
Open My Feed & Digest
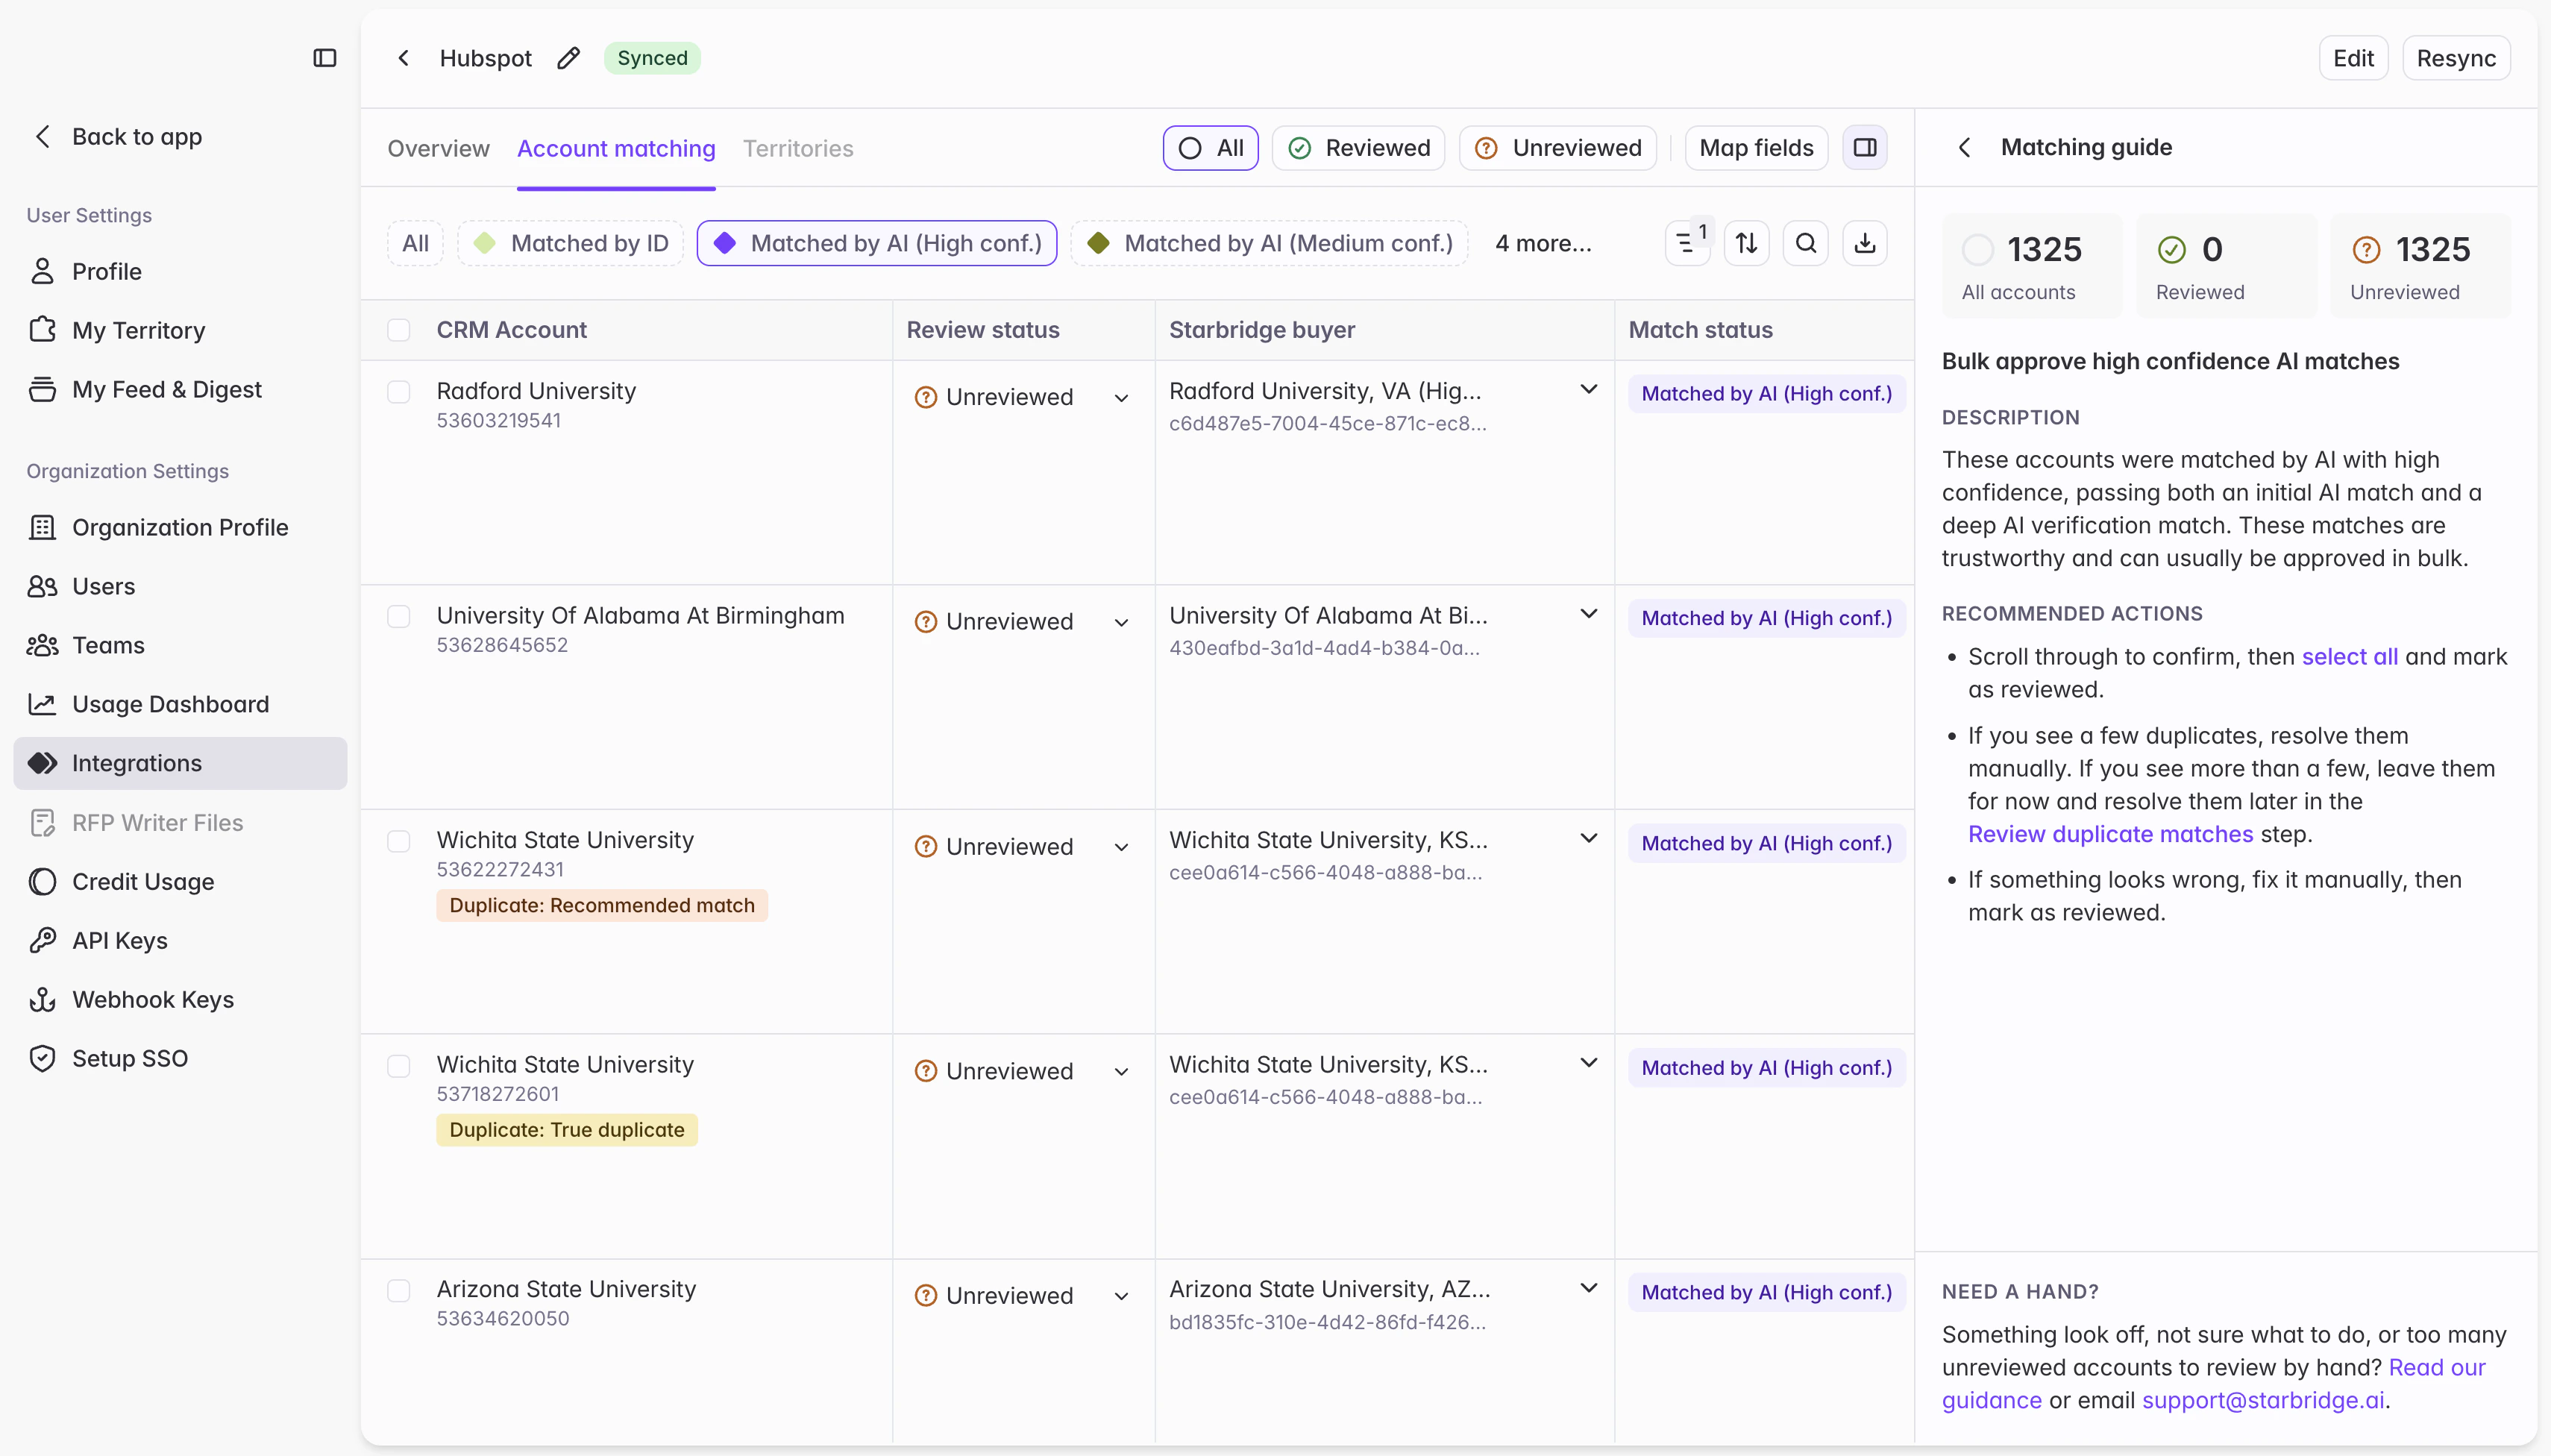pyautogui.click(x=180, y=389)
